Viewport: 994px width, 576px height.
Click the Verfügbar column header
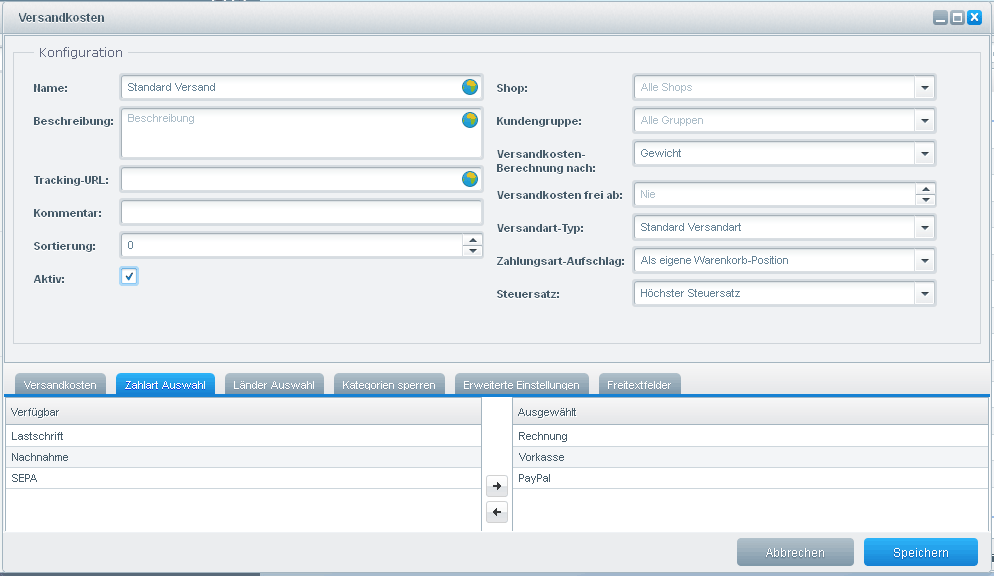click(243, 412)
